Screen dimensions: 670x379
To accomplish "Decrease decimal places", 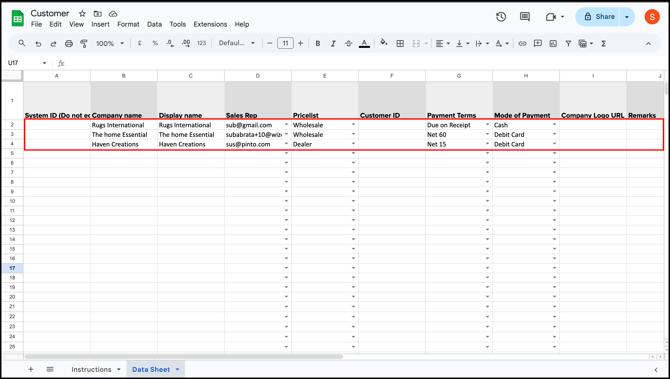I will (x=170, y=44).
